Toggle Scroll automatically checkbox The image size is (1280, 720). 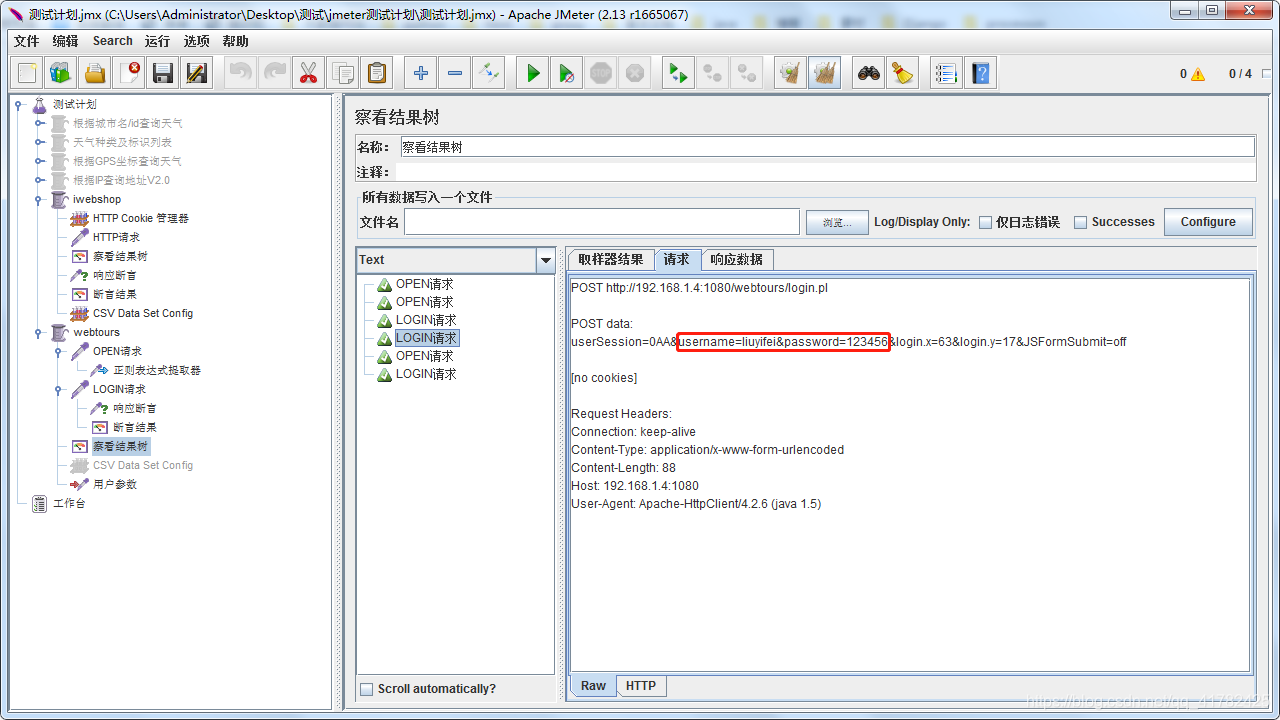pos(366,689)
